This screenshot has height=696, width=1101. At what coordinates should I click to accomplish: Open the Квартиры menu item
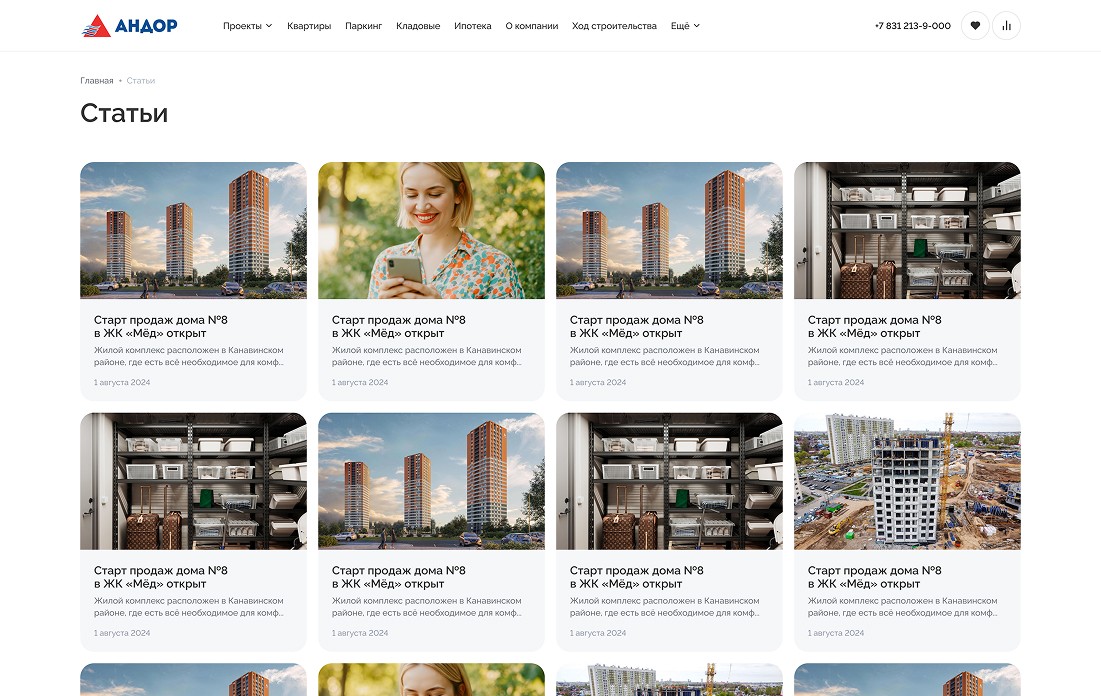click(x=309, y=26)
